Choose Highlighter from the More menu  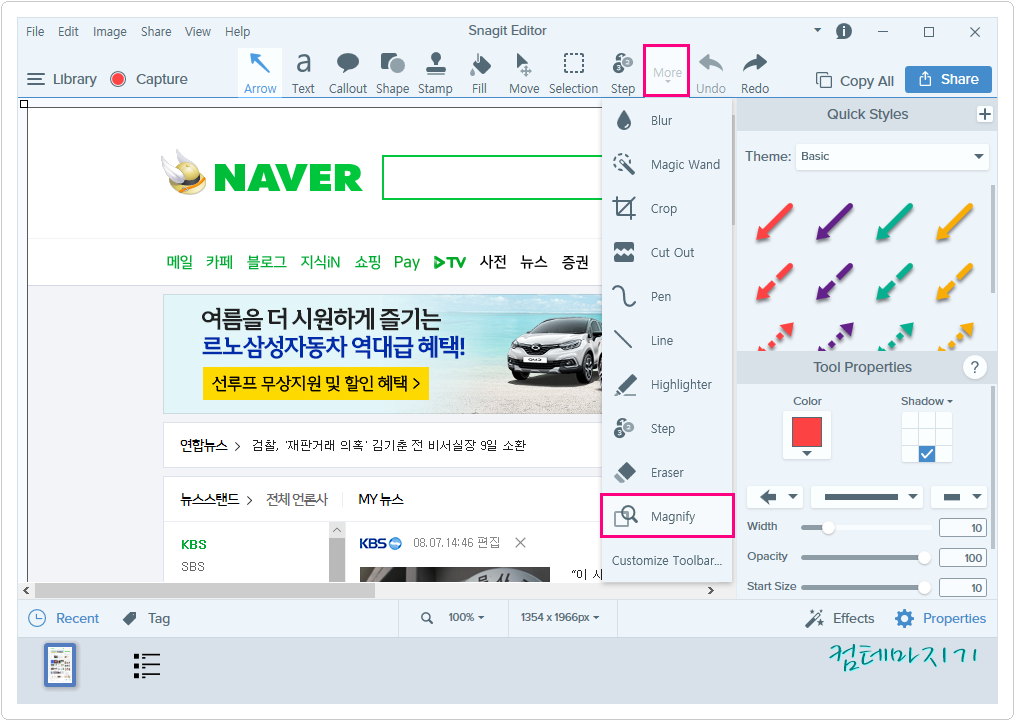tap(667, 384)
